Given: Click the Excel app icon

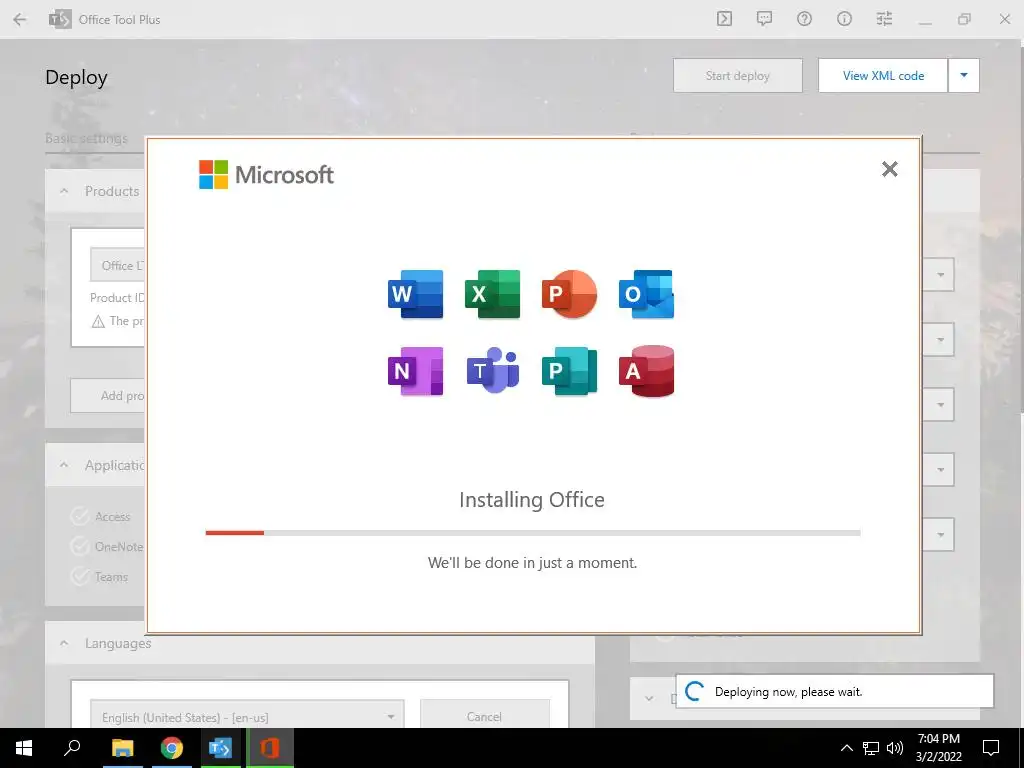Looking at the screenshot, I should 492,294.
